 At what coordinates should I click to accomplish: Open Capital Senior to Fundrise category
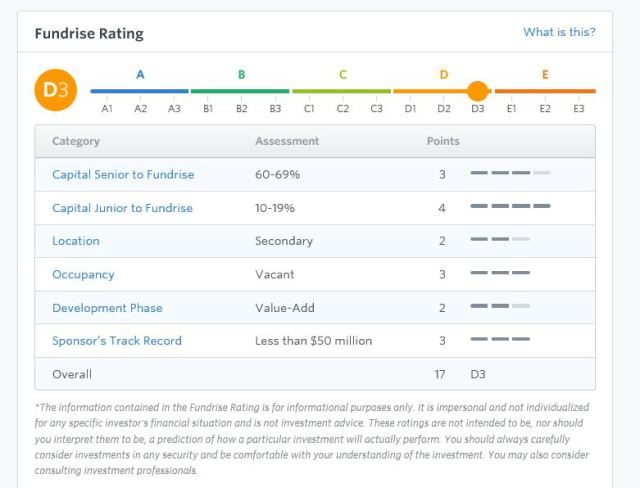coord(123,174)
